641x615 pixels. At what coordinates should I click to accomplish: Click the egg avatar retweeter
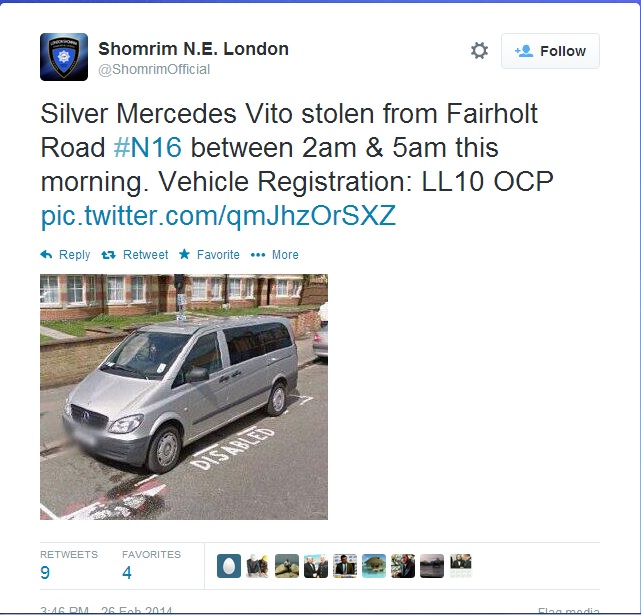click(x=229, y=566)
